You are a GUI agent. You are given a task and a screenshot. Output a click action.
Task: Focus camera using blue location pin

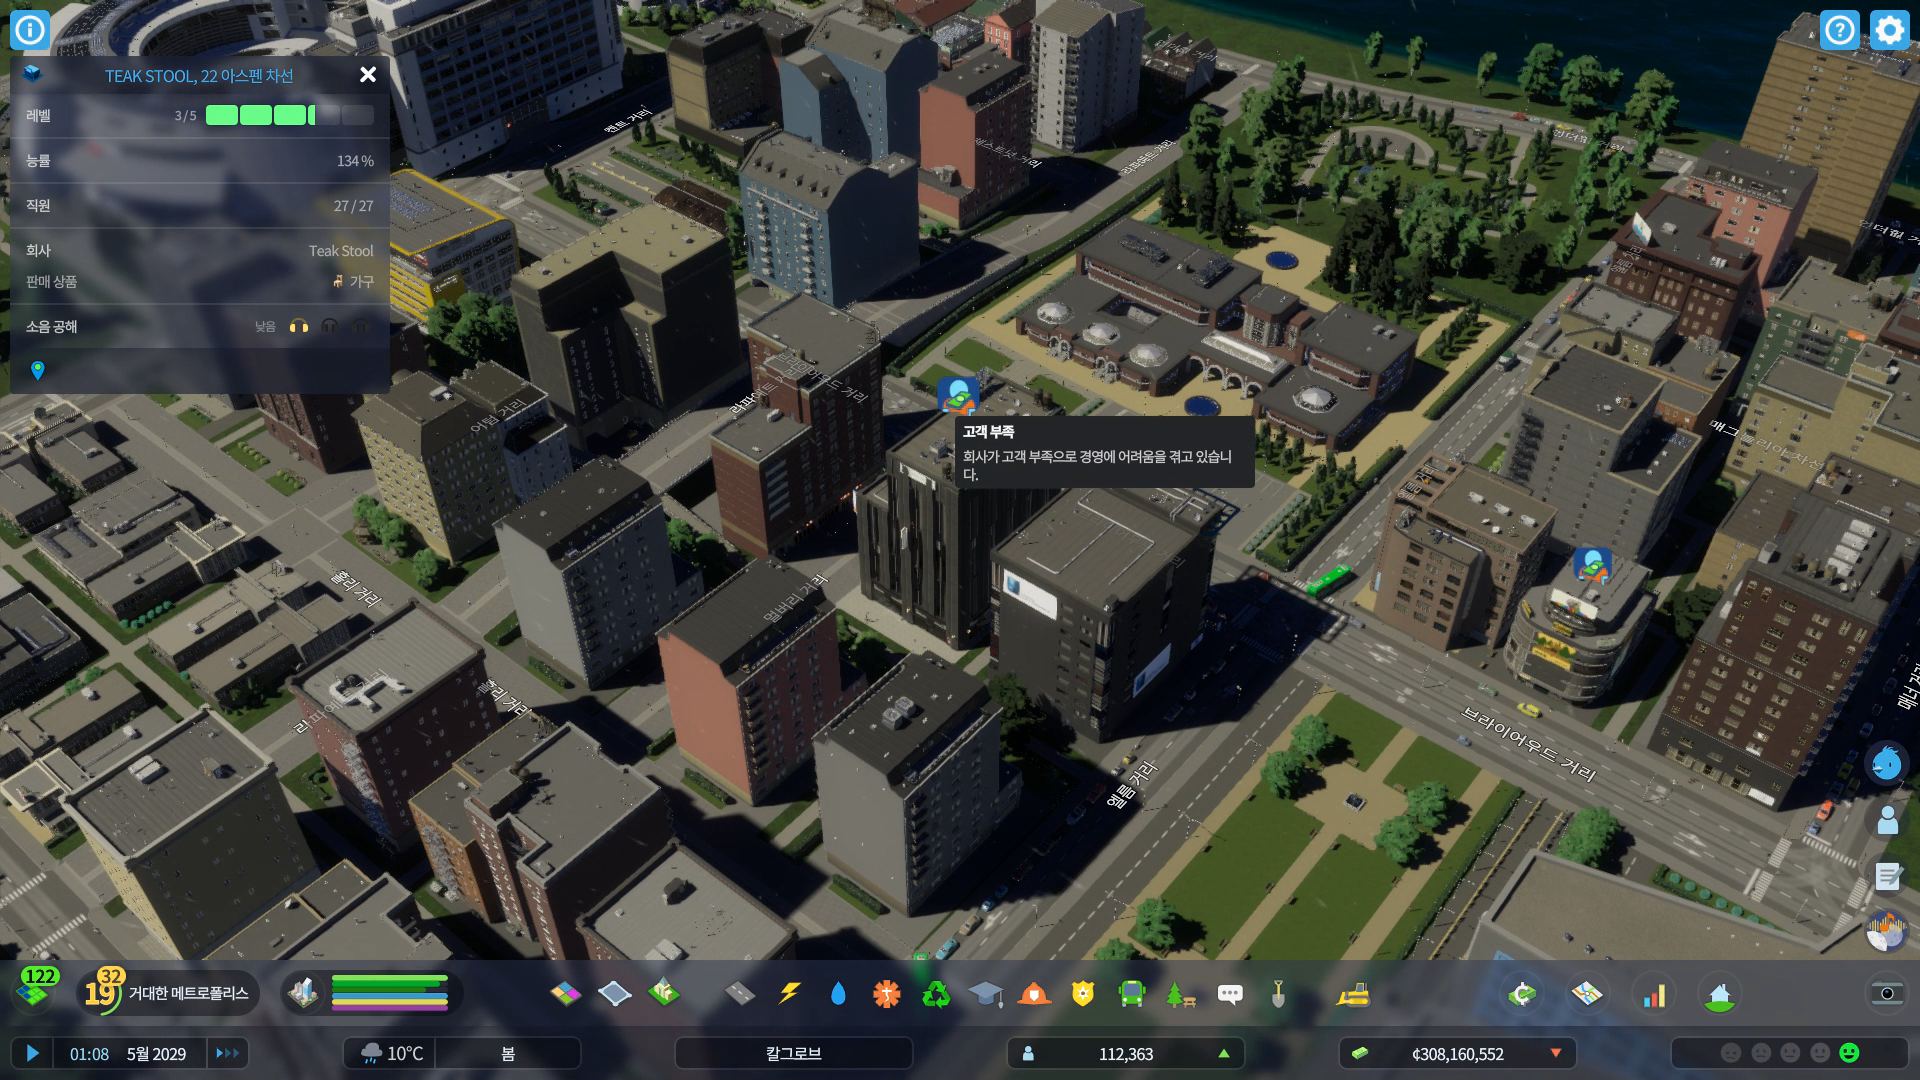[38, 371]
